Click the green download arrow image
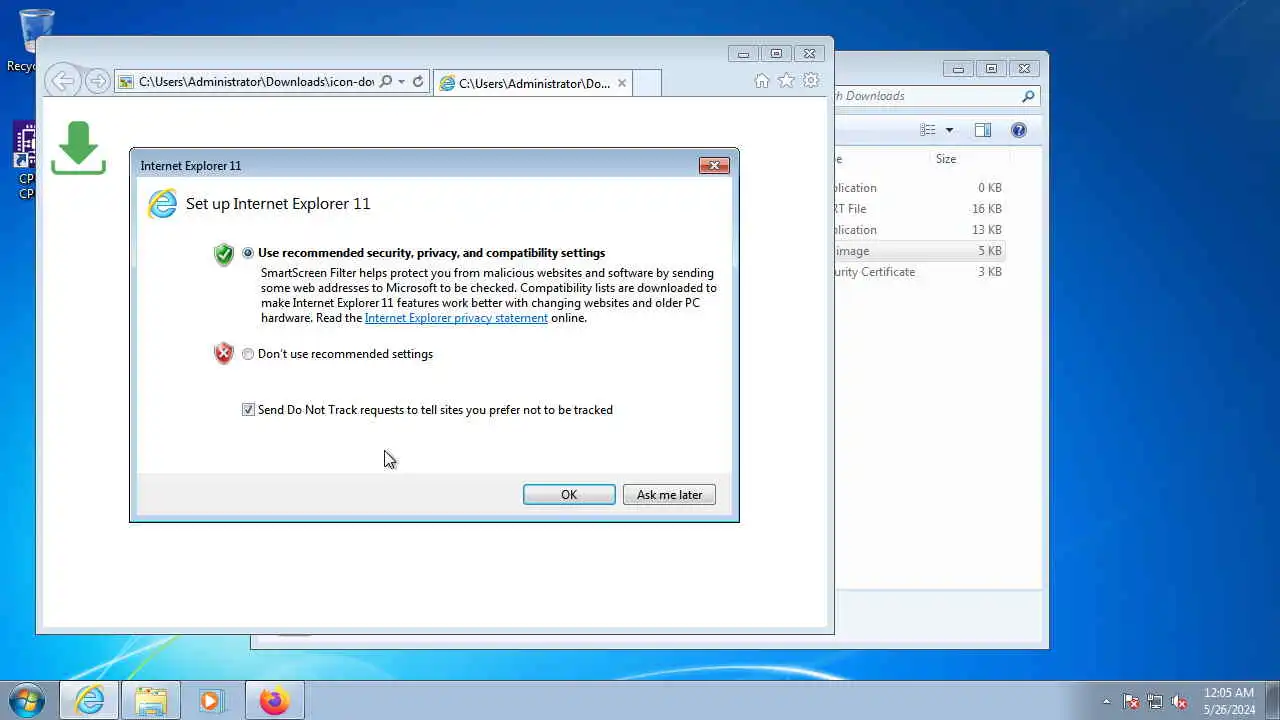Image resolution: width=1280 pixels, height=720 pixels. 78,148
